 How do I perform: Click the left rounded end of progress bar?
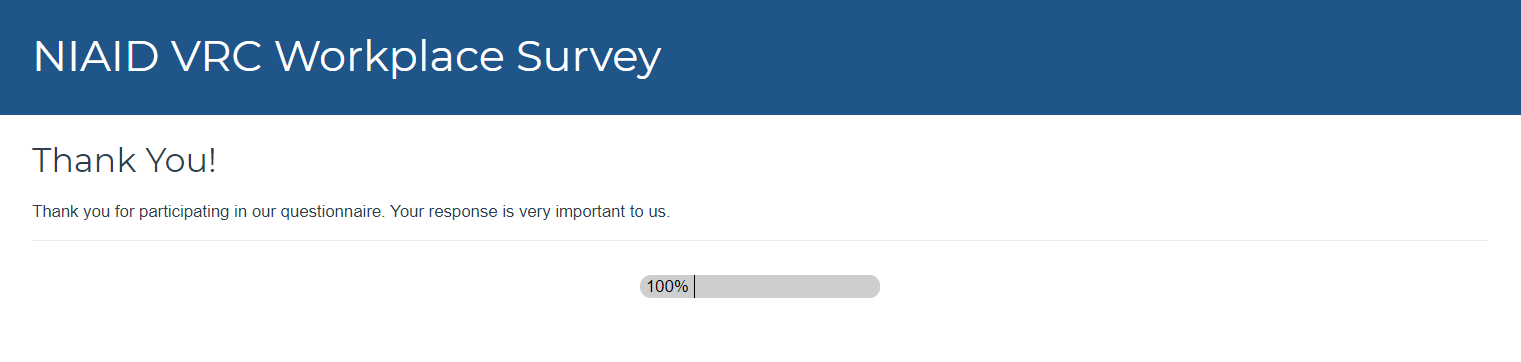click(x=645, y=287)
